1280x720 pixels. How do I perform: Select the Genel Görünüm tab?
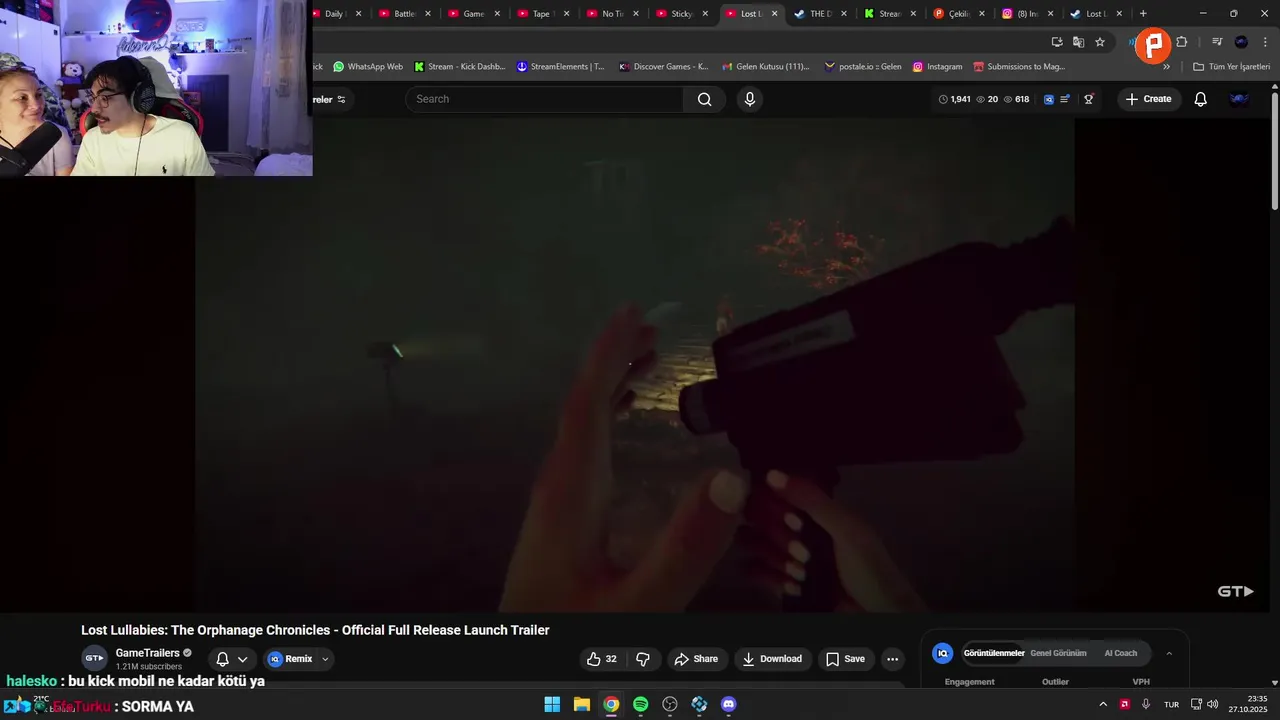click(x=1058, y=653)
